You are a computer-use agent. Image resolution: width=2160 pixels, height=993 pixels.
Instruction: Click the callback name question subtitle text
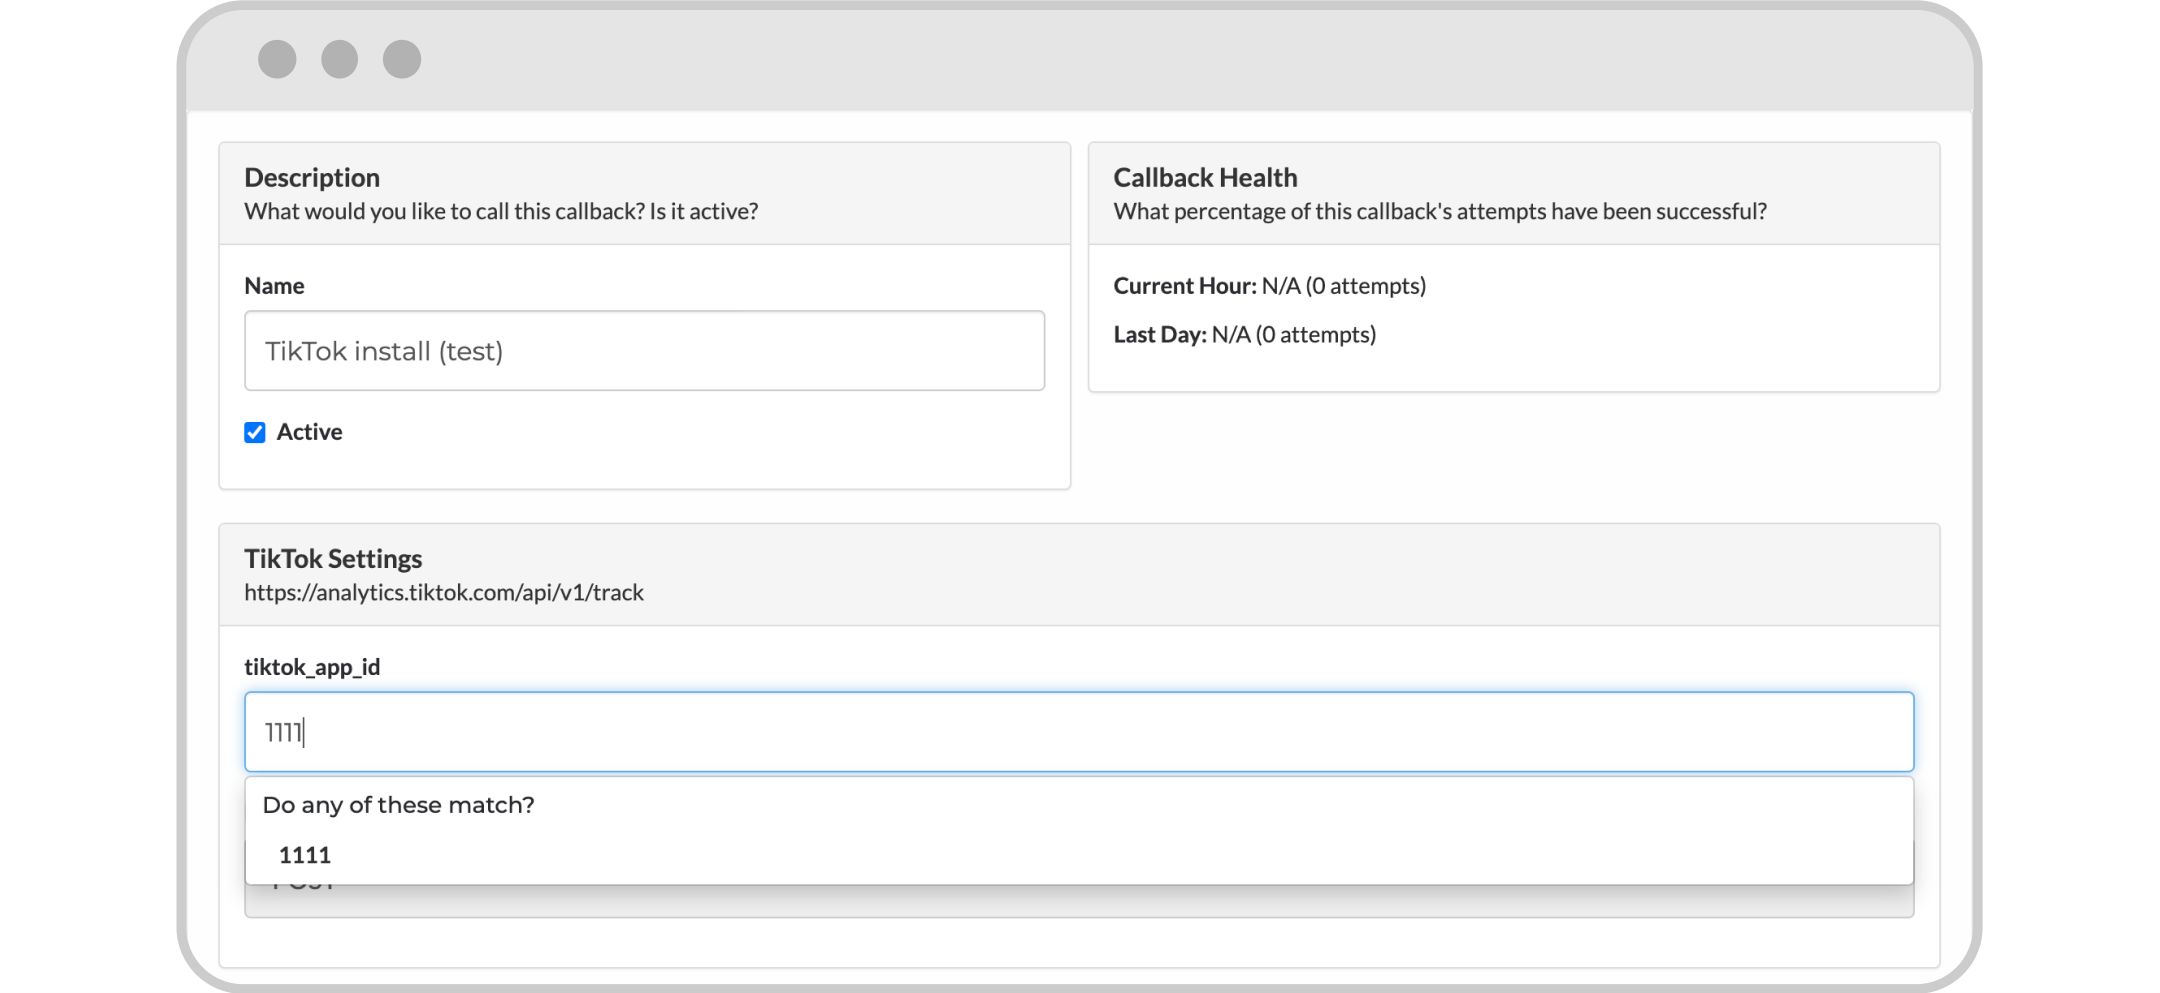pos(501,212)
